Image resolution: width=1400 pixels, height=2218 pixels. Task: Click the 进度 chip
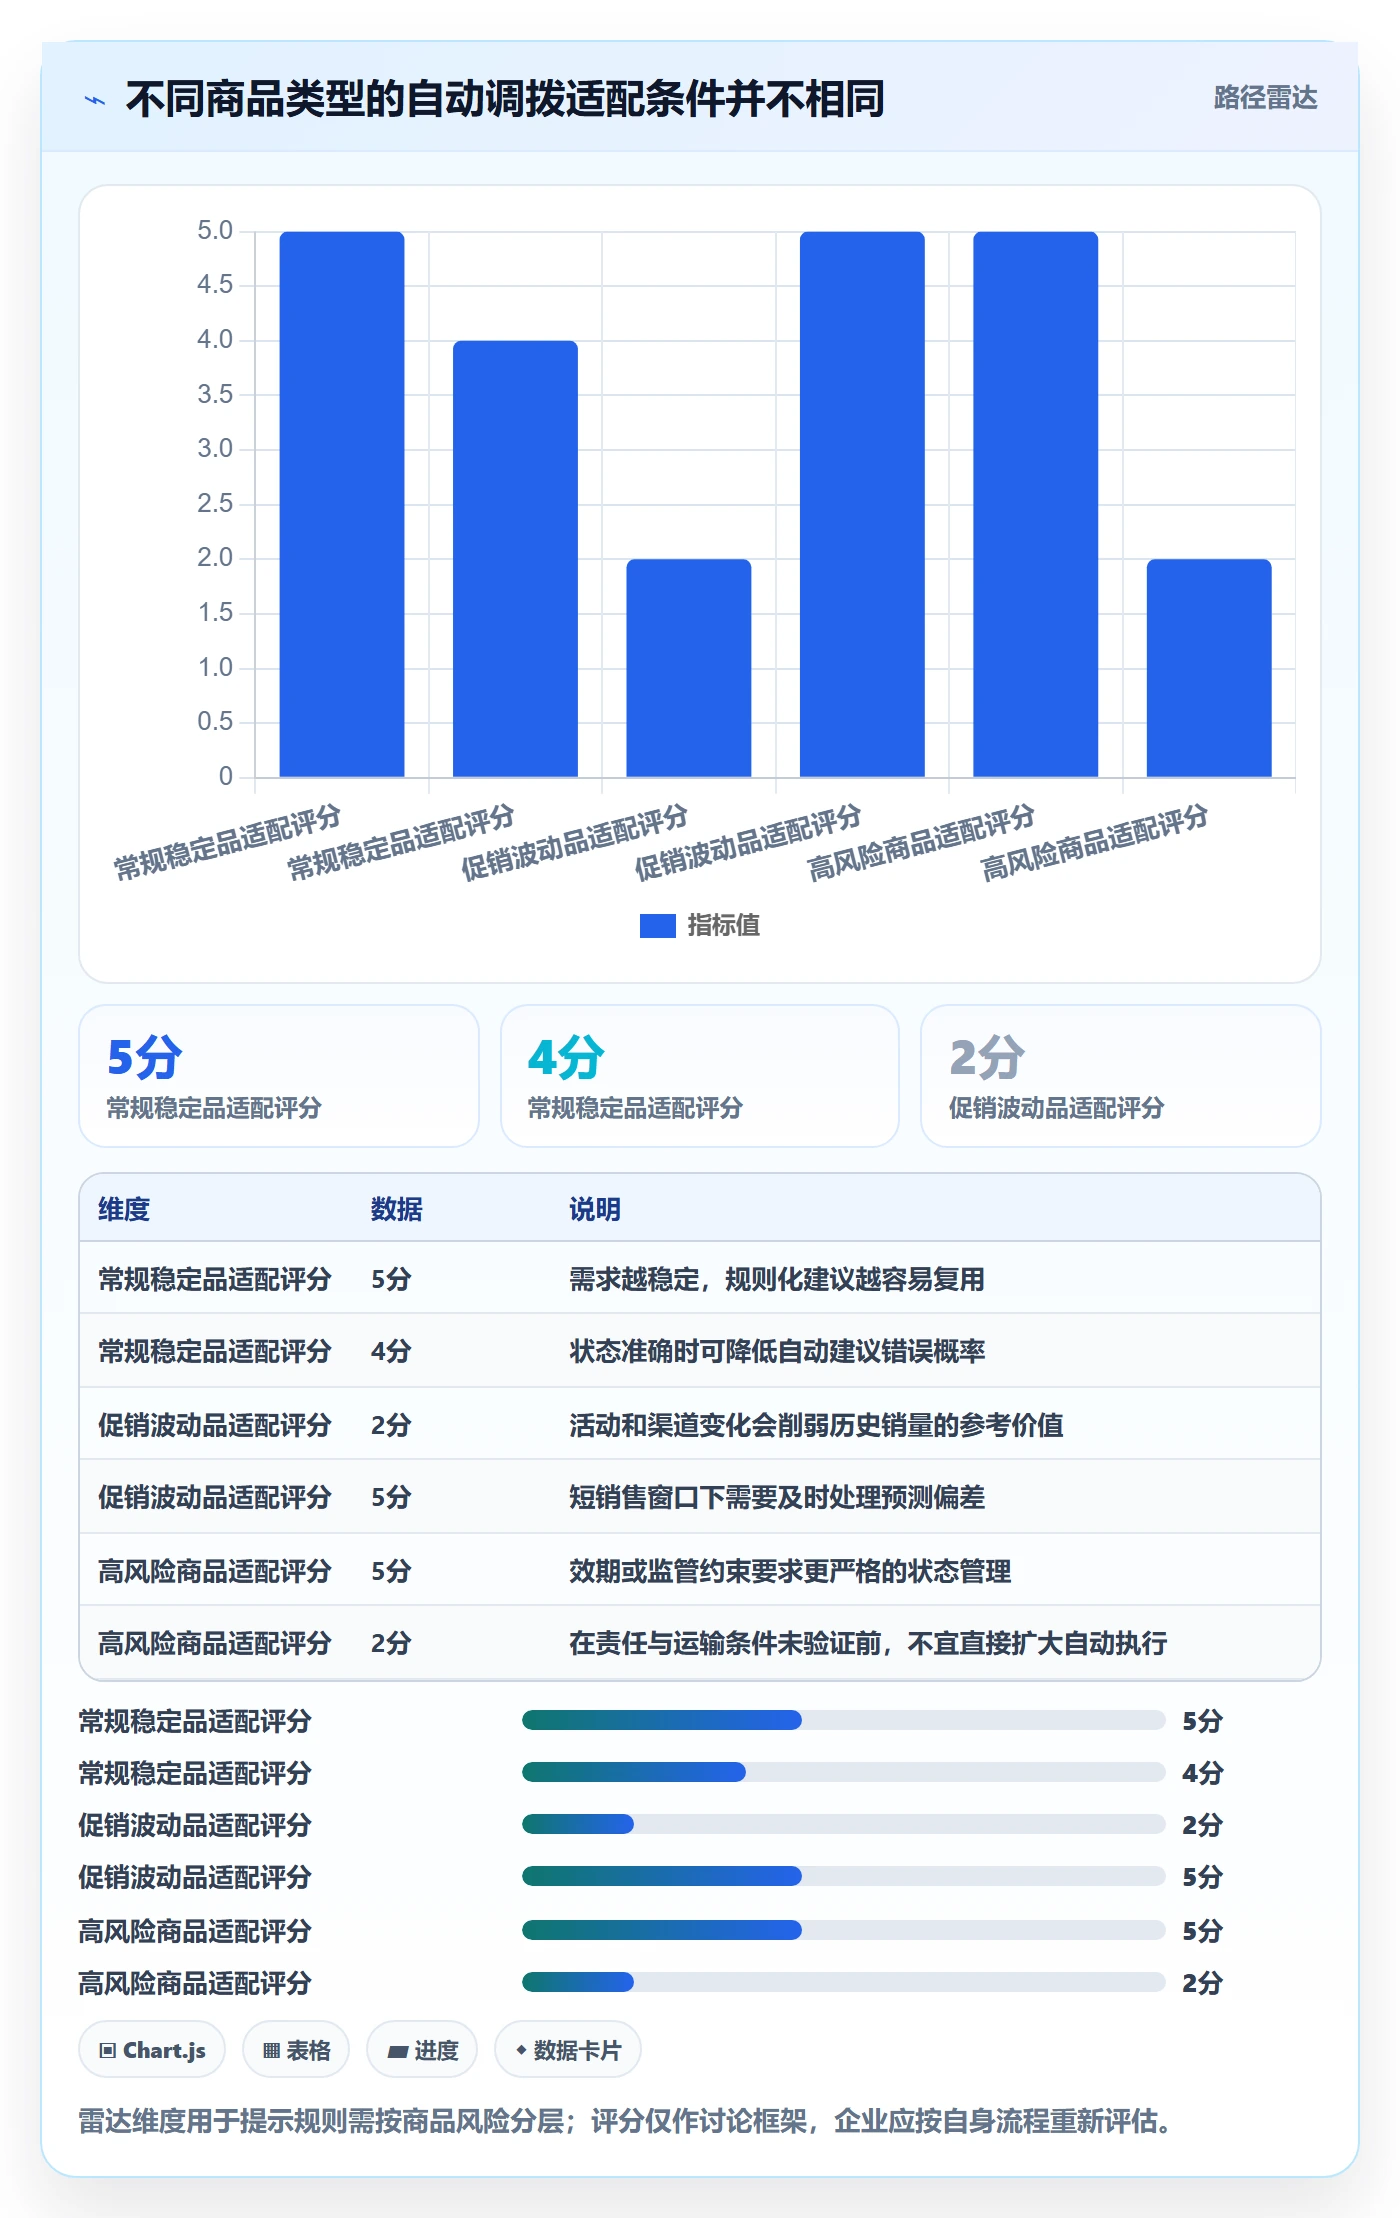pos(422,2050)
